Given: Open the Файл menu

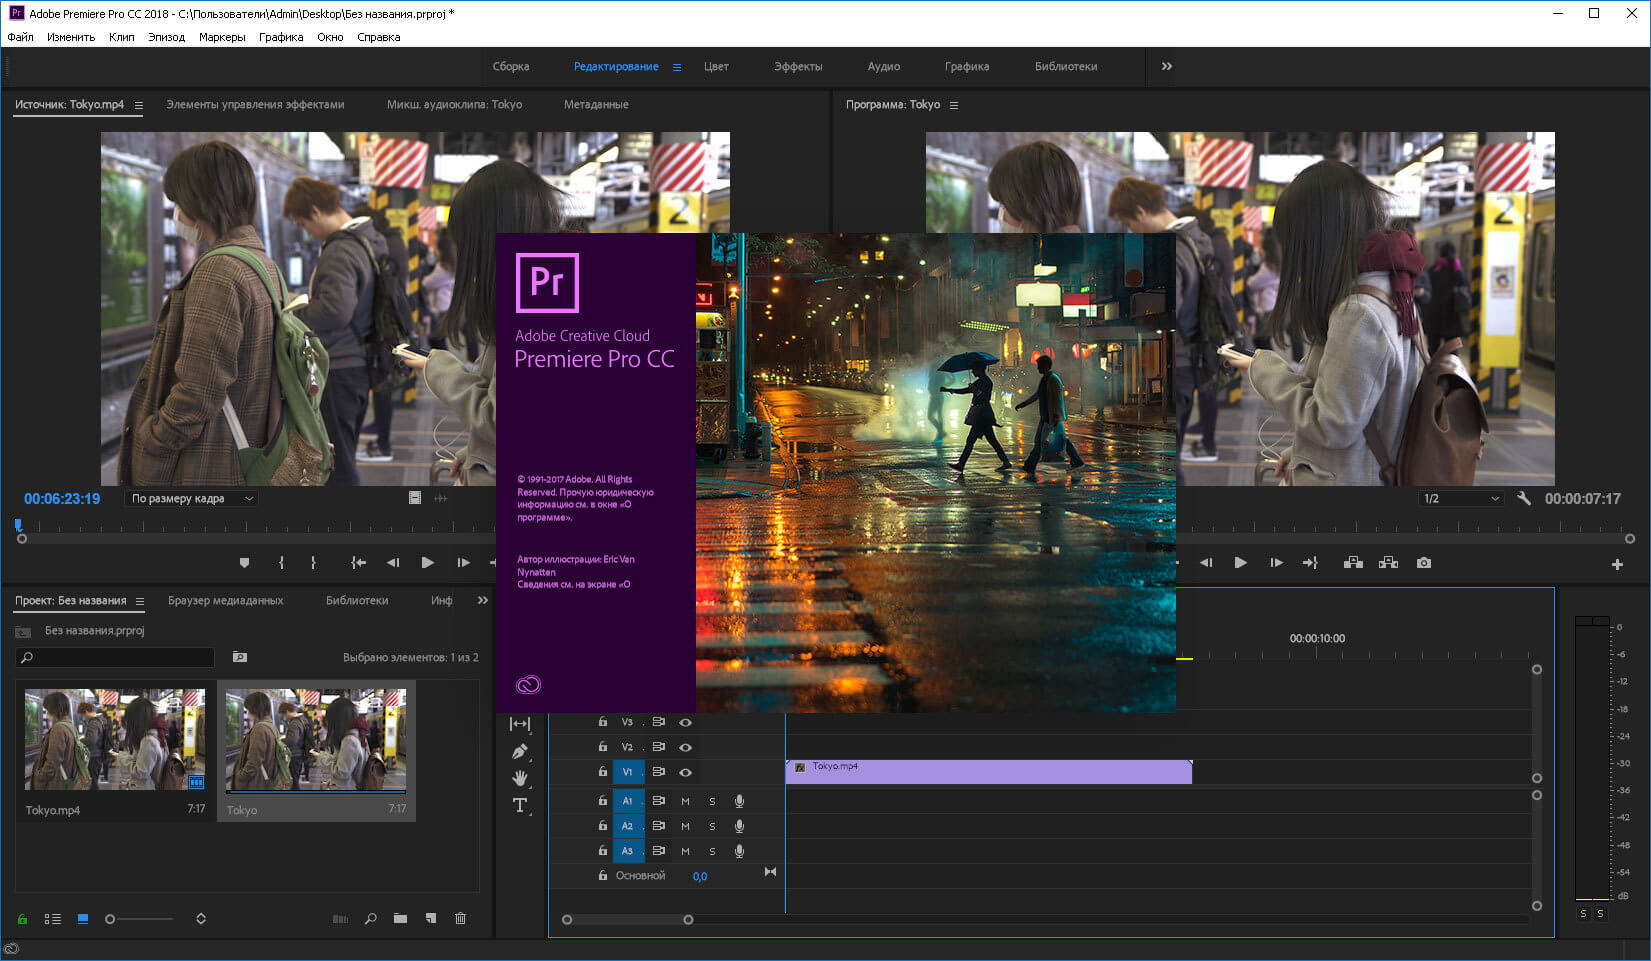Looking at the screenshot, I should pyautogui.click(x=20, y=37).
